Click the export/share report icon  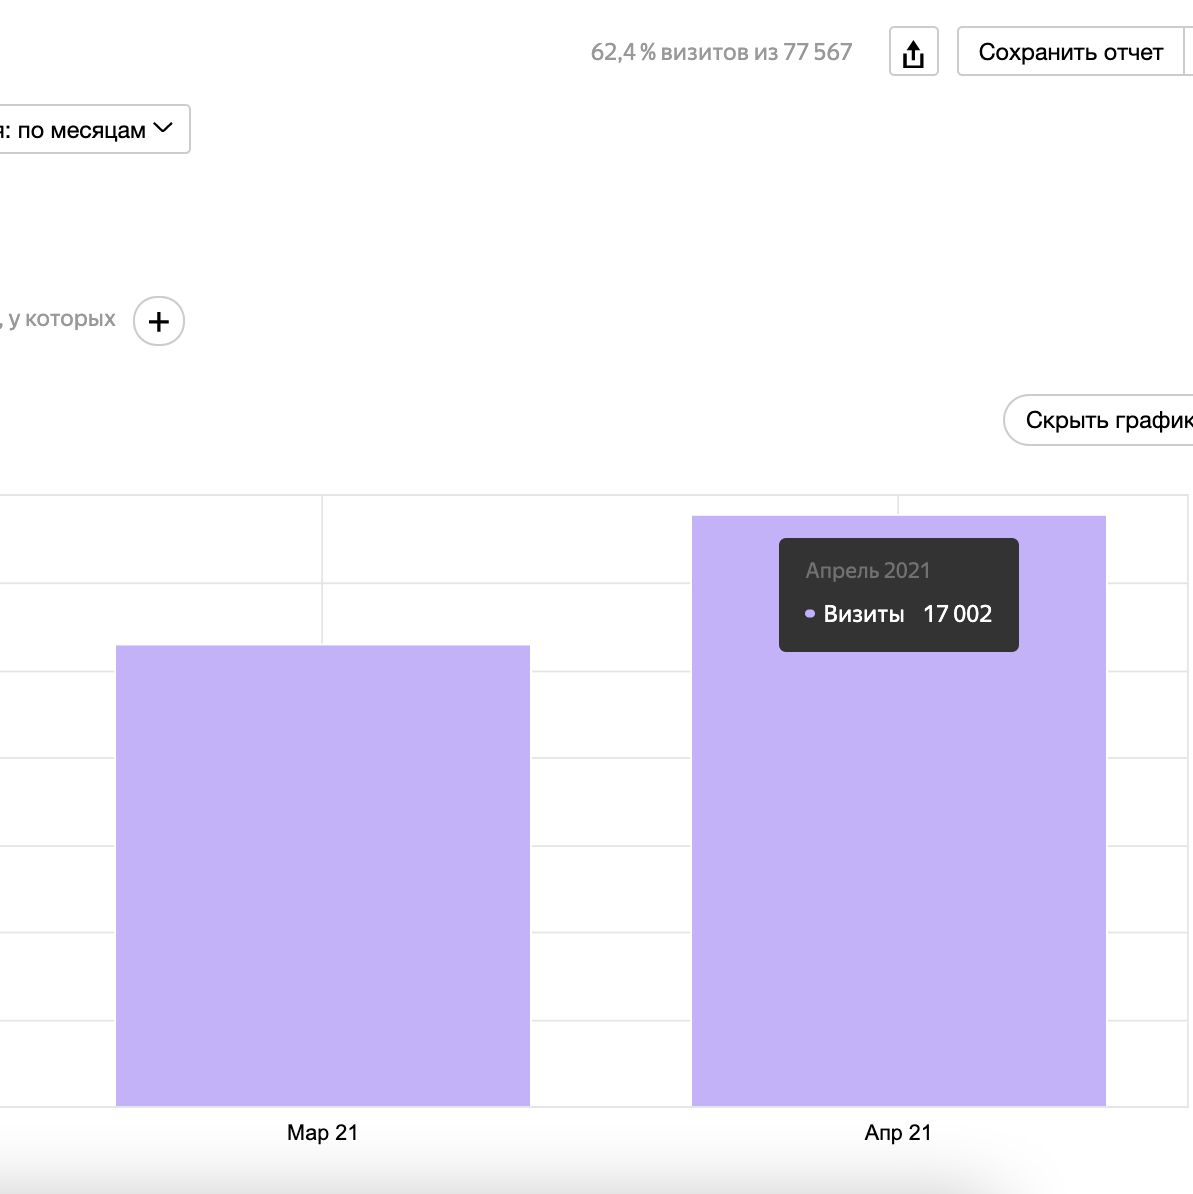tap(914, 52)
